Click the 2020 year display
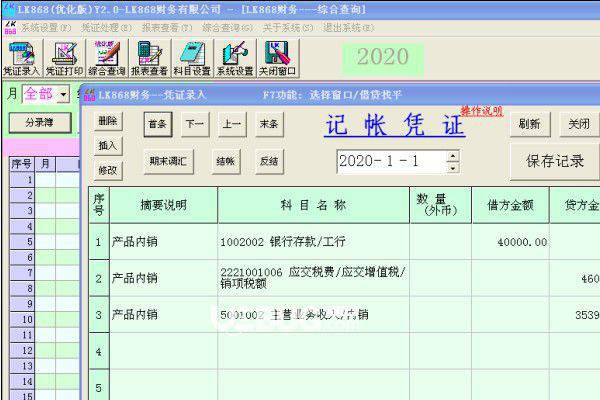This screenshot has height=400, width=600. coord(383,57)
